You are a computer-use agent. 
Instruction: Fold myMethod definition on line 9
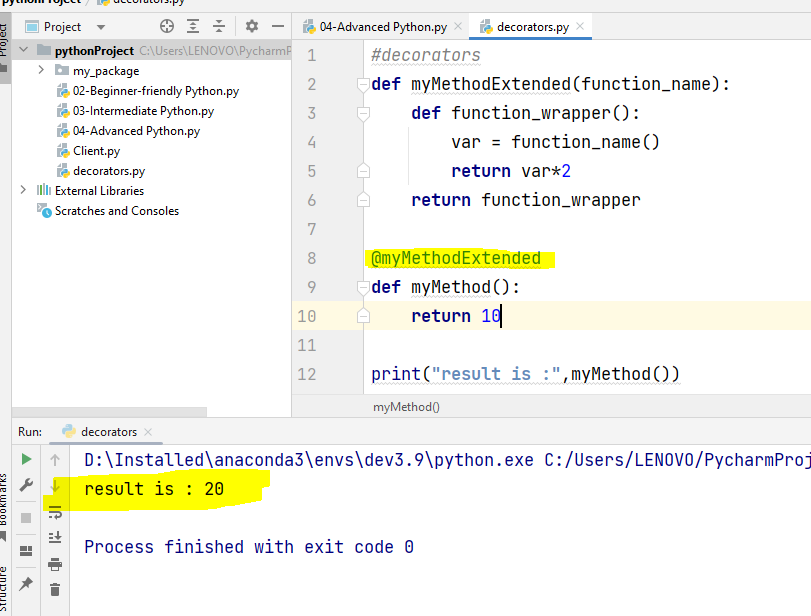[x=363, y=287]
